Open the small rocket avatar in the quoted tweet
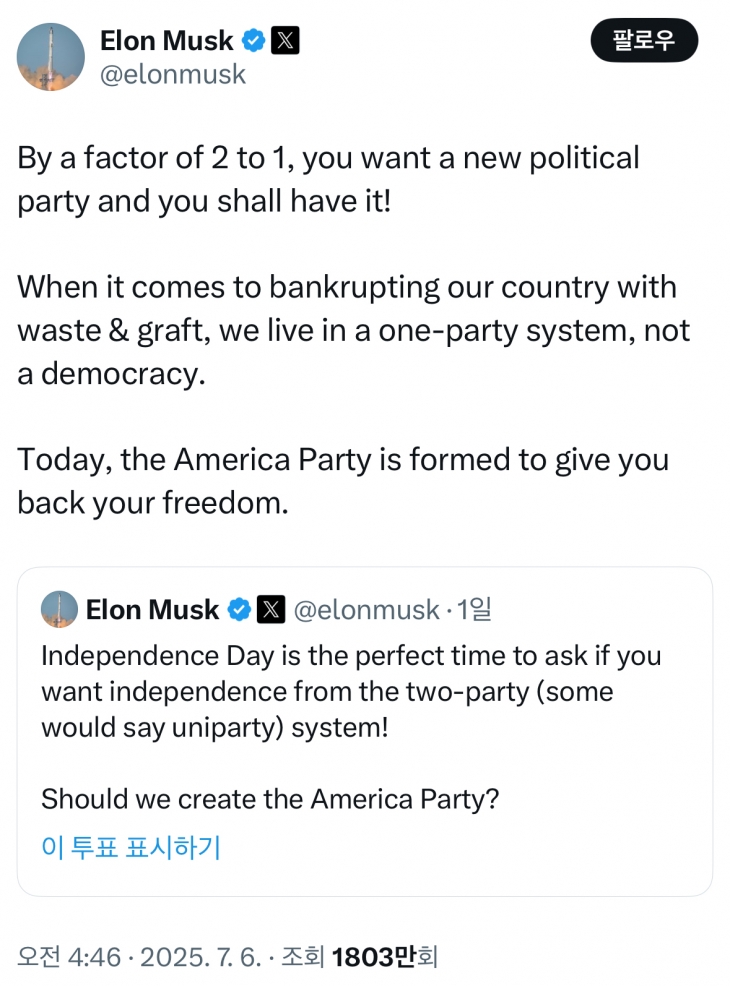This screenshot has width=730, height=986. pos(59,609)
